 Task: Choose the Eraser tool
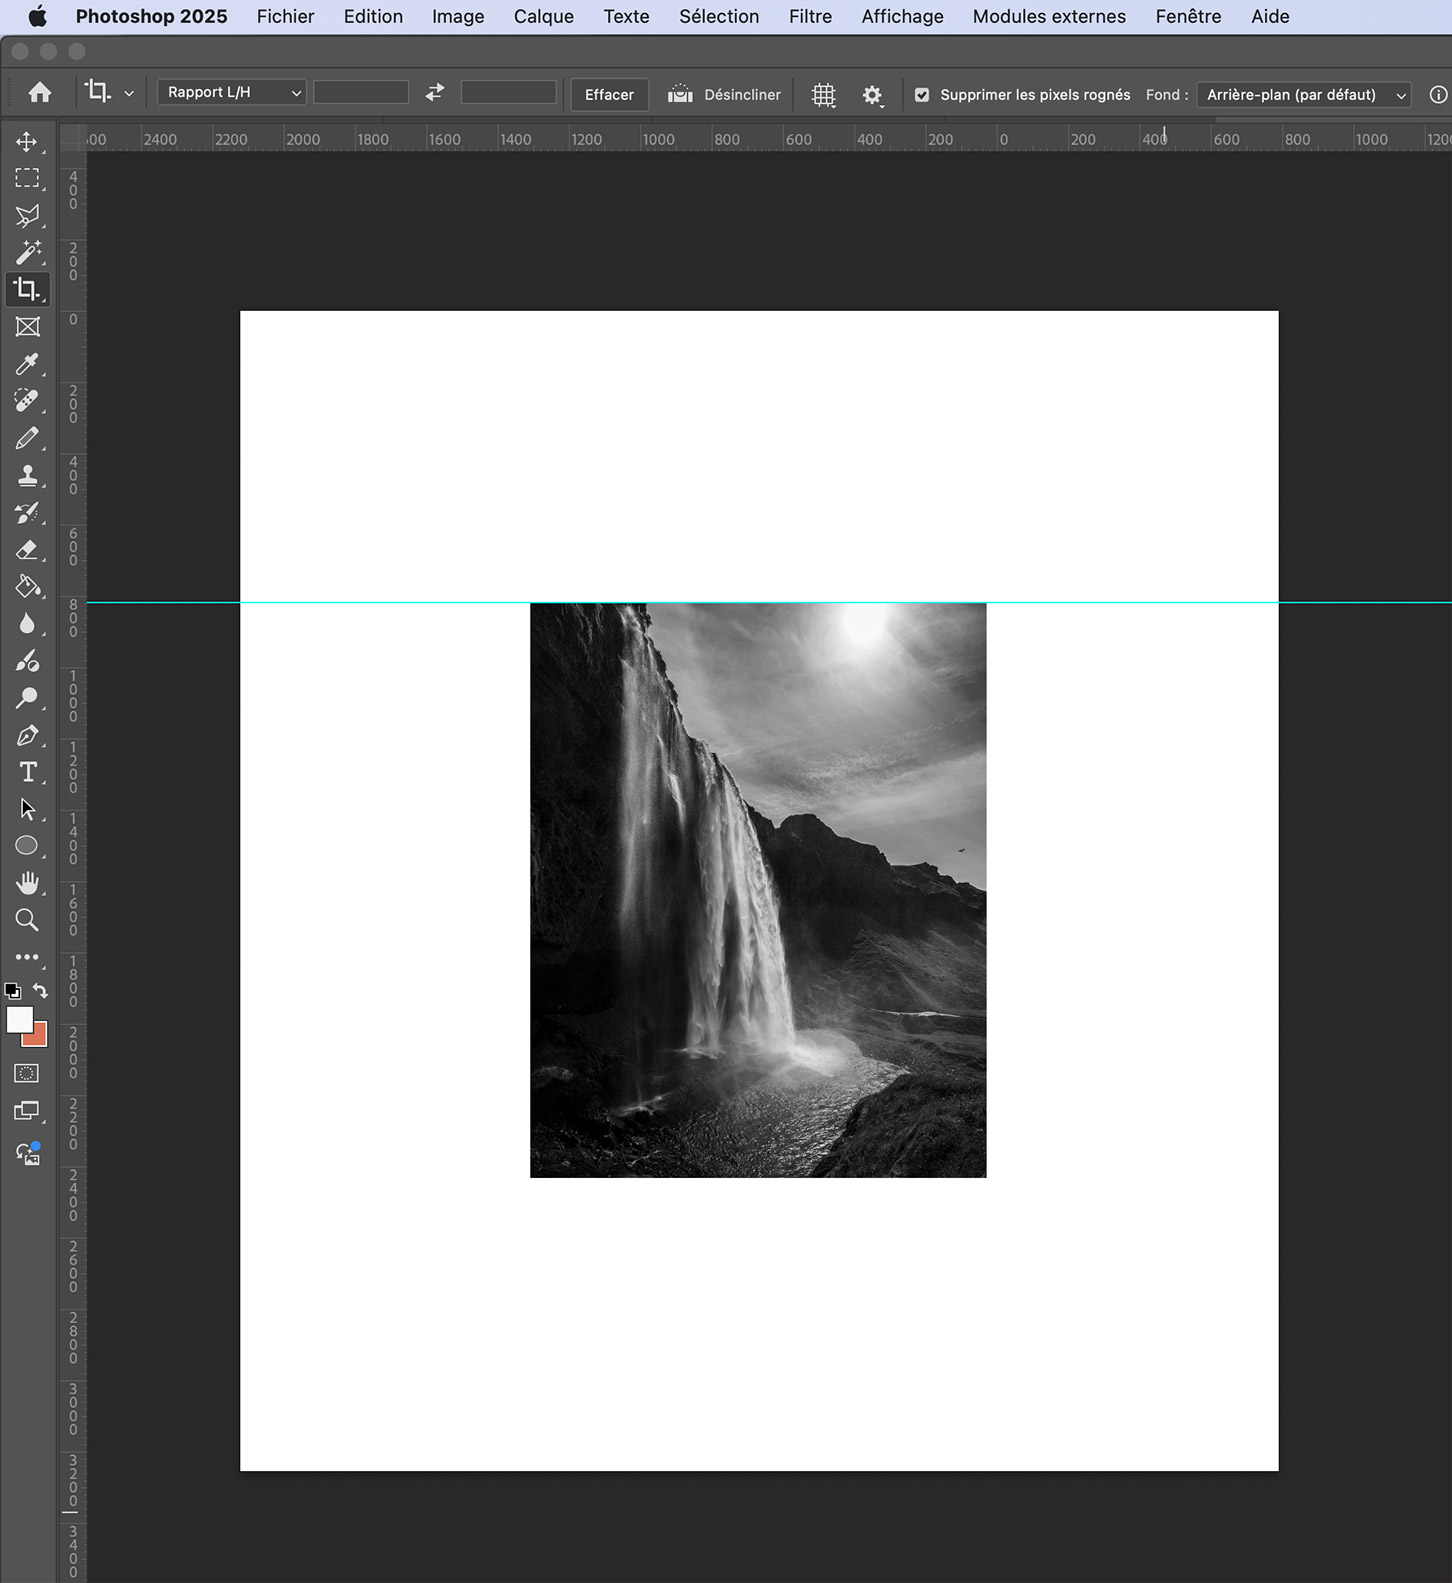tap(27, 550)
